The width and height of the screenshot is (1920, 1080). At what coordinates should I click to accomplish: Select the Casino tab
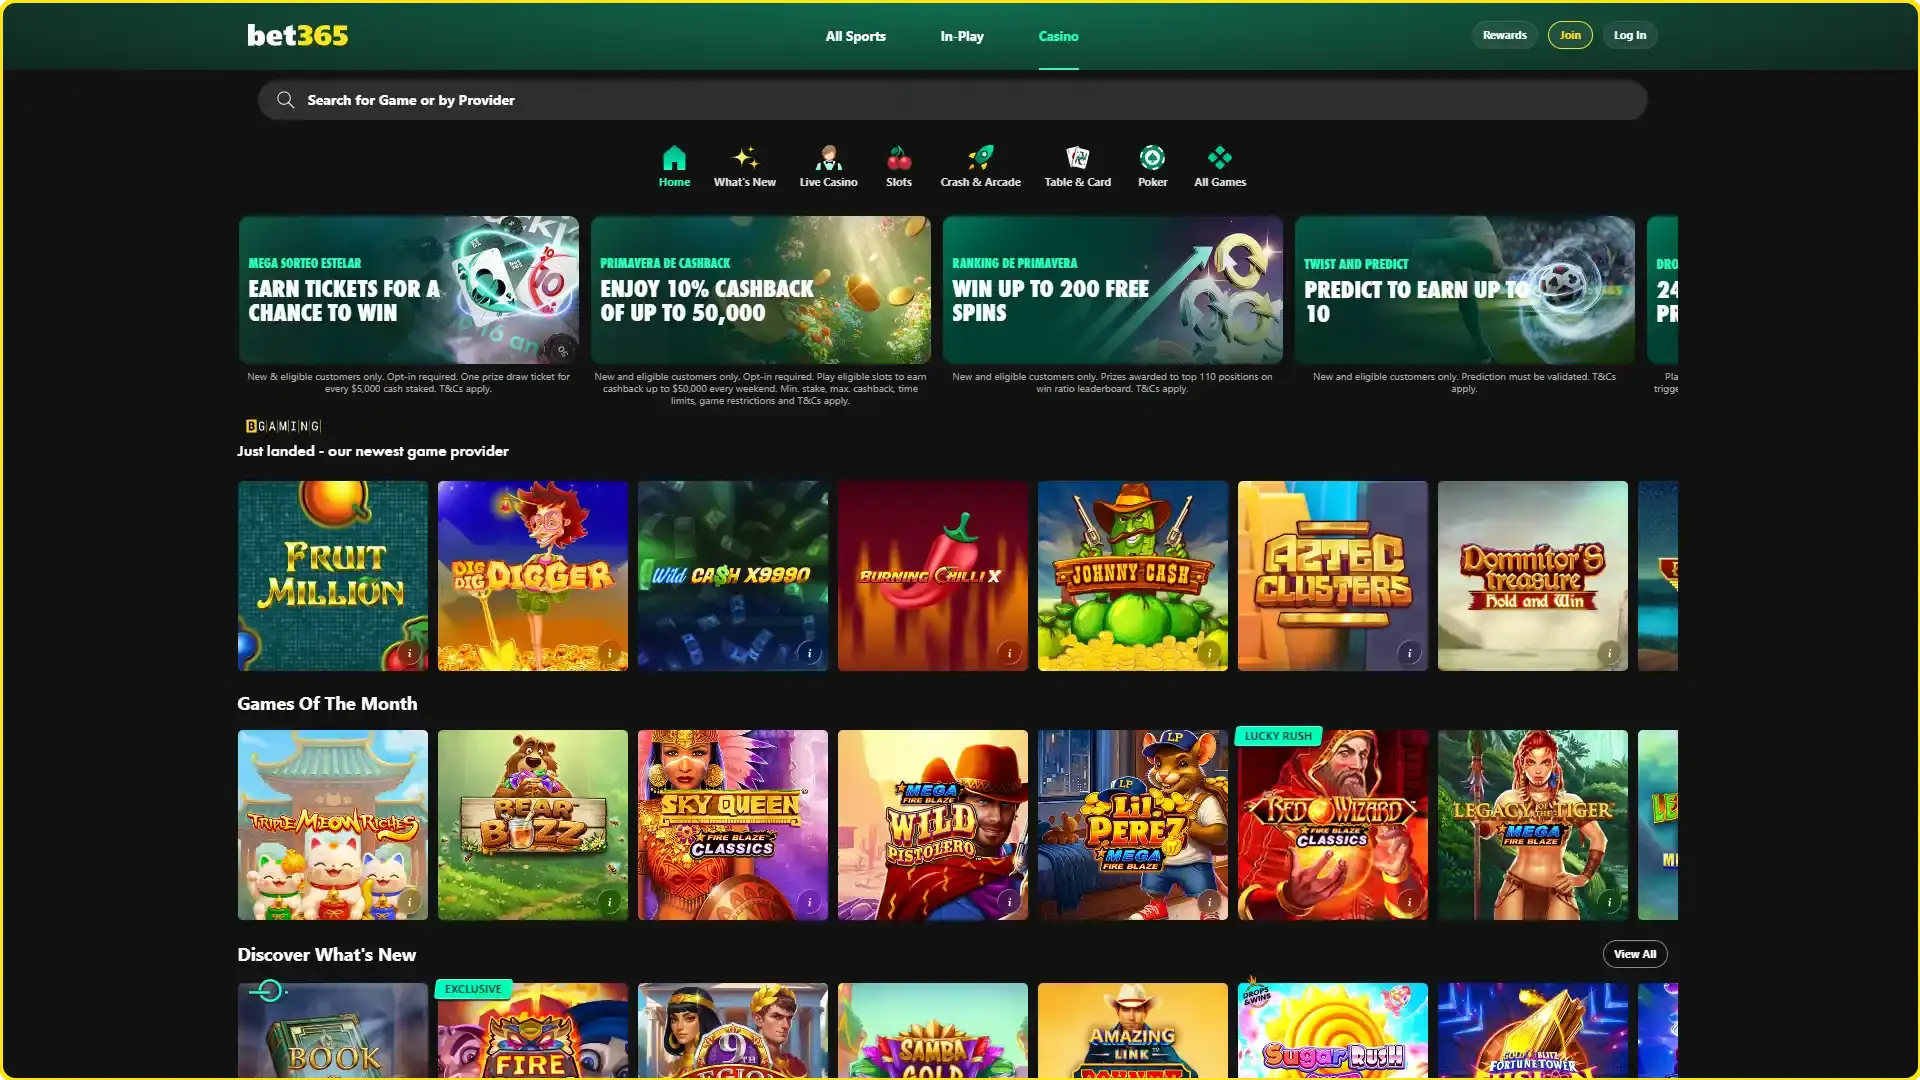[1058, 36]
